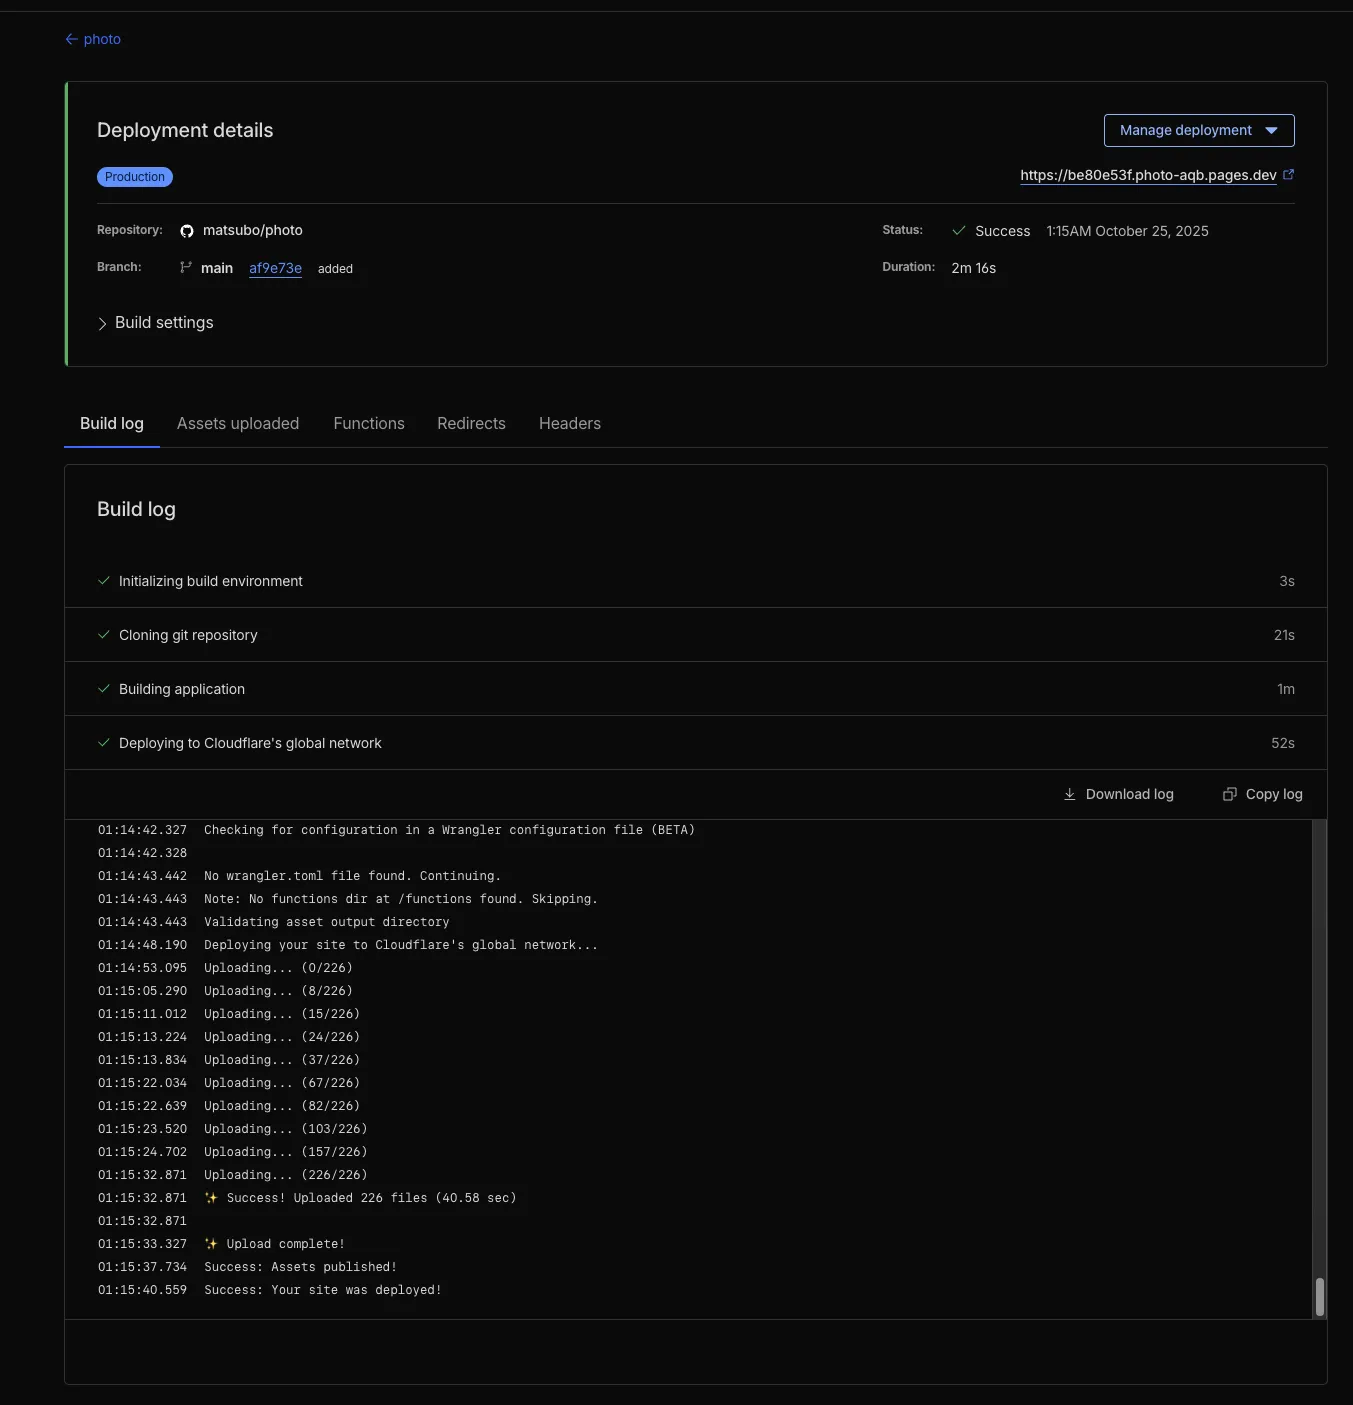Click the checkmark icon beside Deploying to Cloudflare's
1353x1405 pixels.
pos(104,742)
